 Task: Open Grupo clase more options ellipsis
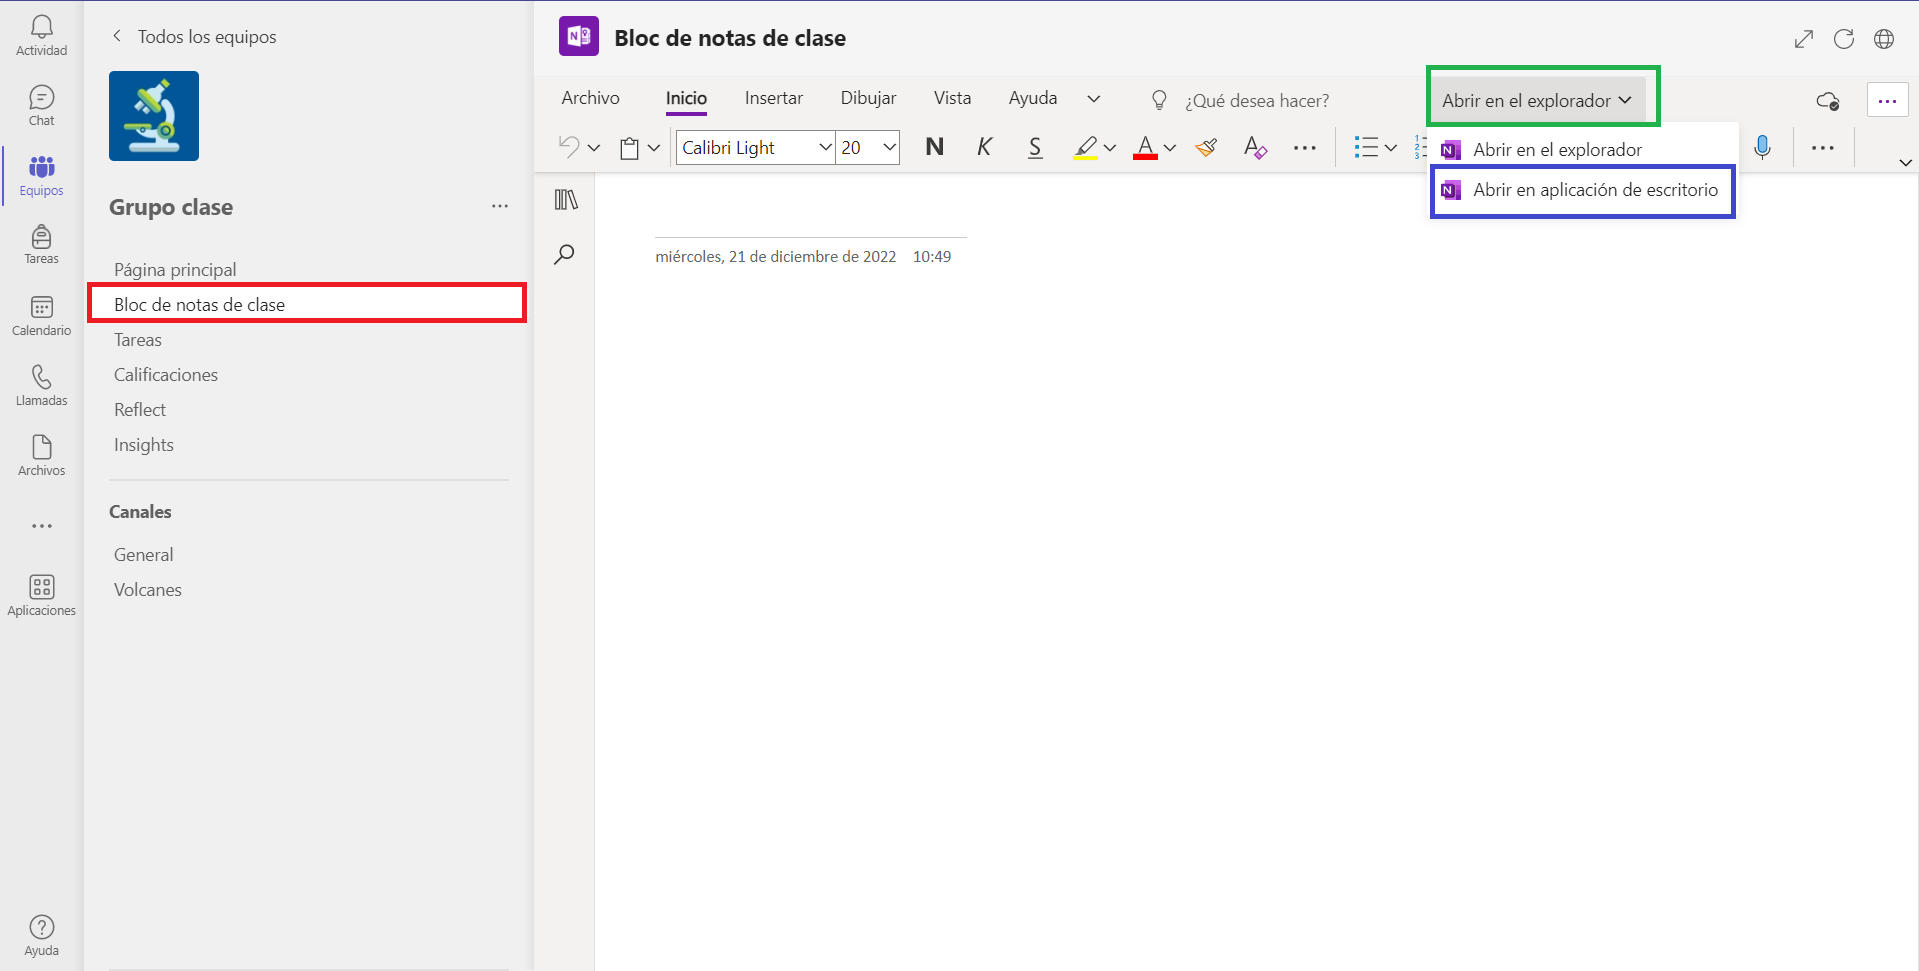[500, 206]
